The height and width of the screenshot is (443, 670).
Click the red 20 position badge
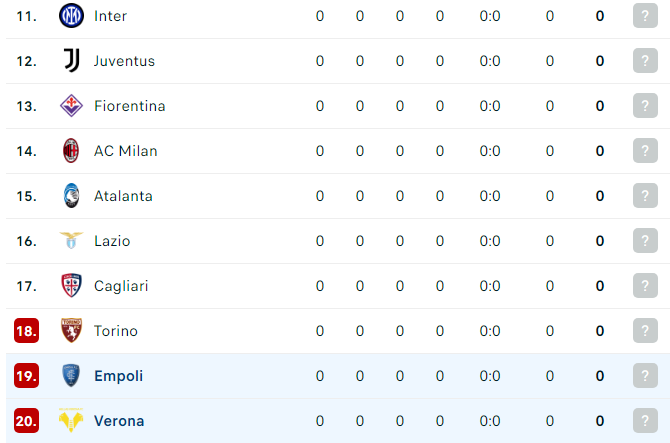(26, 421)
